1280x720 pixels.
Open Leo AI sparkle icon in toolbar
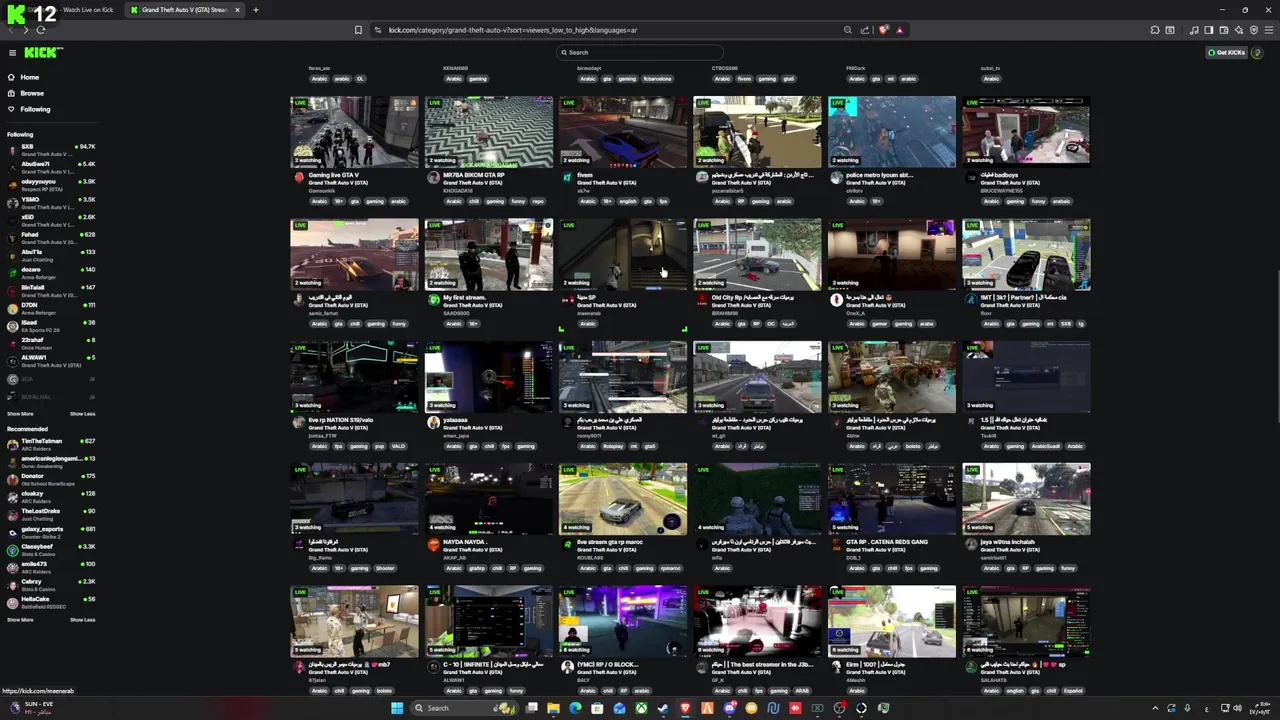1237,30
